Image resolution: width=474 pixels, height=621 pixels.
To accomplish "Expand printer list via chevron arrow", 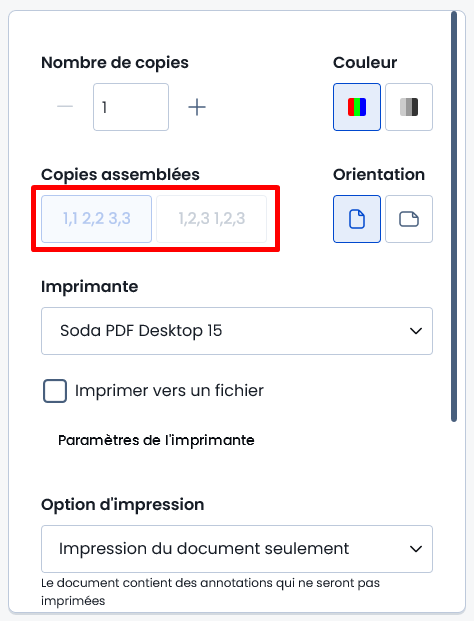I will (416, 331).
